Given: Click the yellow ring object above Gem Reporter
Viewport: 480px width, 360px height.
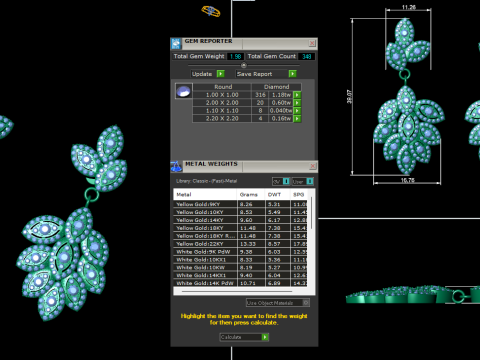Looking at the screenshot, I should tap(211, 11).
